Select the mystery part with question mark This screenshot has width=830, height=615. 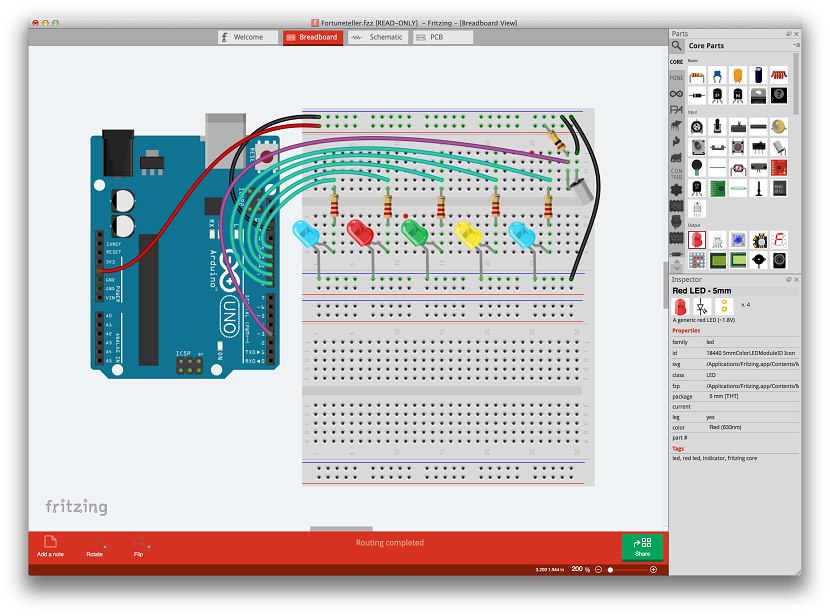click(779, 96)
